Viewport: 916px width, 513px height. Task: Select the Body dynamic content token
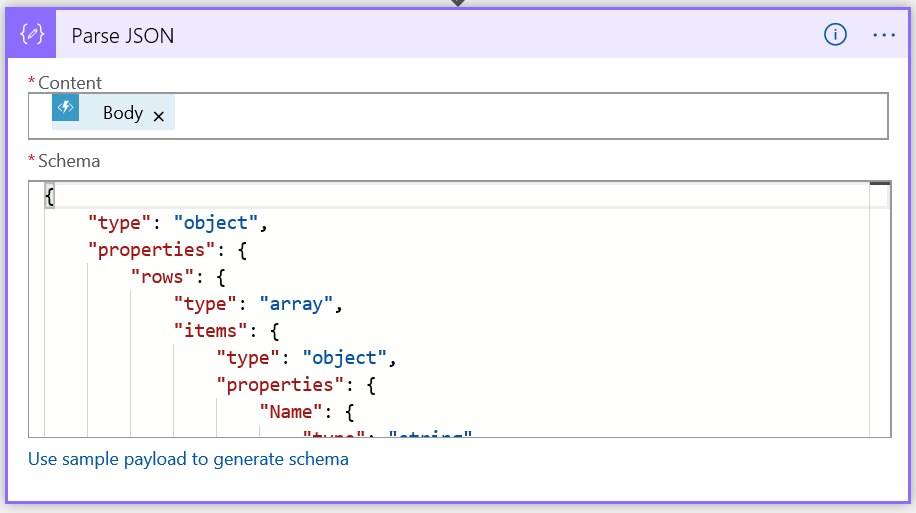122,113
